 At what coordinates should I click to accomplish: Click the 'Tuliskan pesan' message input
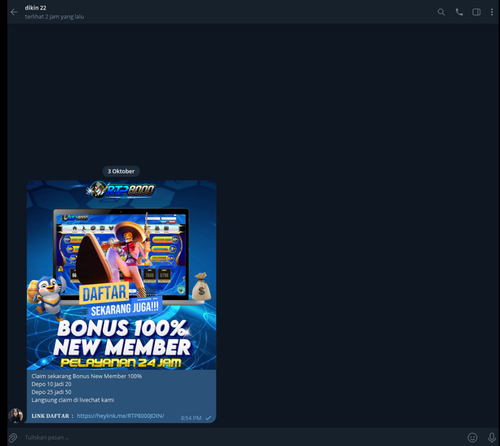pos(243,437)
